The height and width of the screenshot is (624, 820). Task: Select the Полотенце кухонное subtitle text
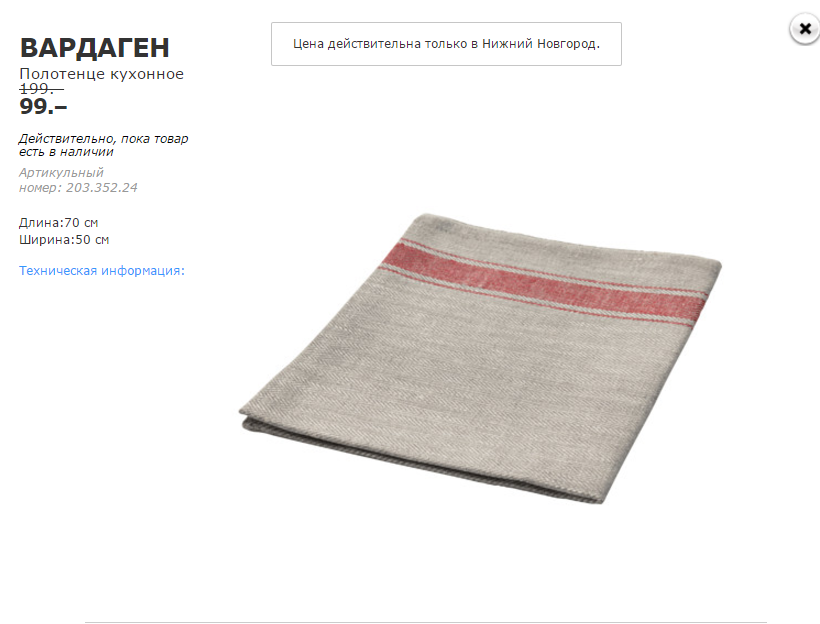click(x=101, y=74)
